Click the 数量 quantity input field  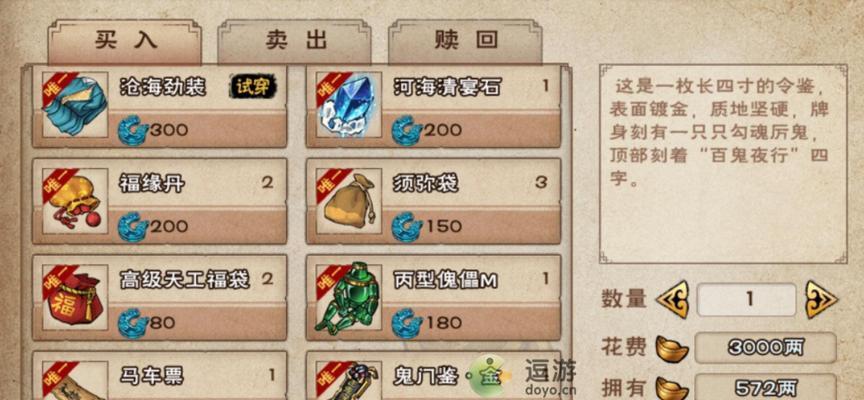click(x=747, y=299)
